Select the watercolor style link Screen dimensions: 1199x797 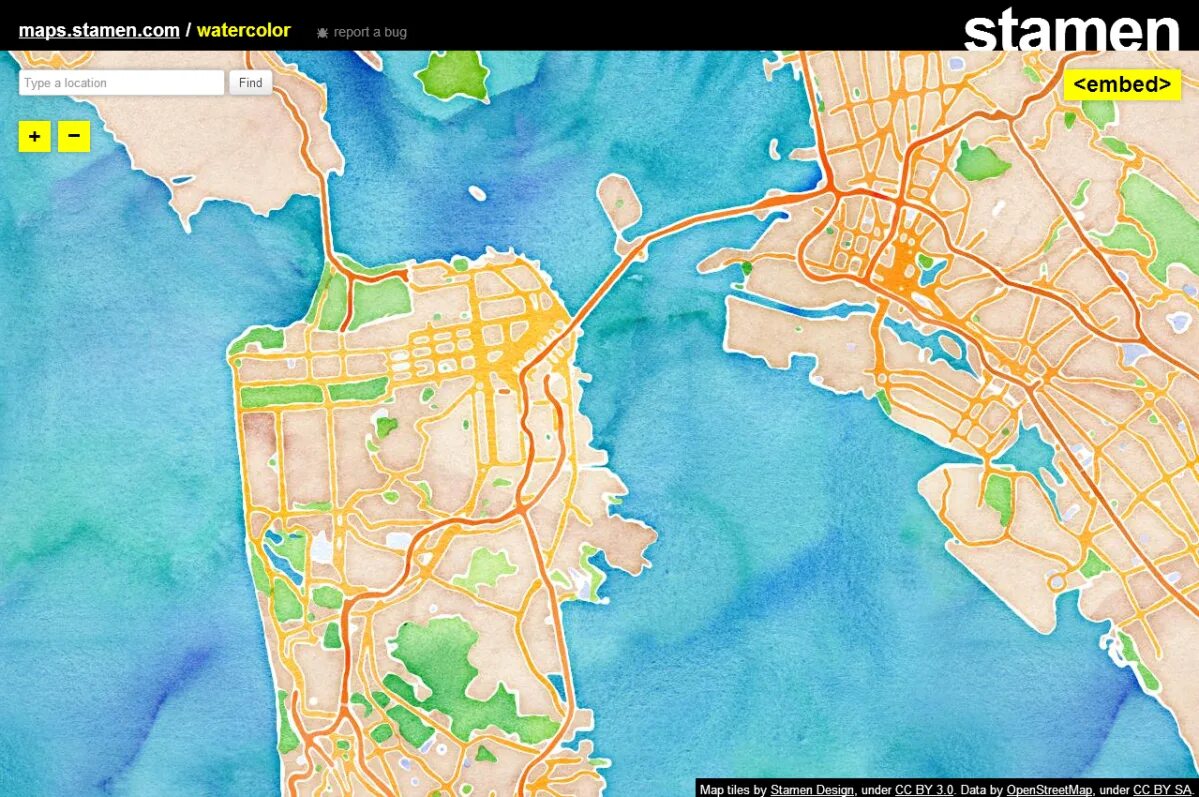pyautogui.click(x=244, y=31)
